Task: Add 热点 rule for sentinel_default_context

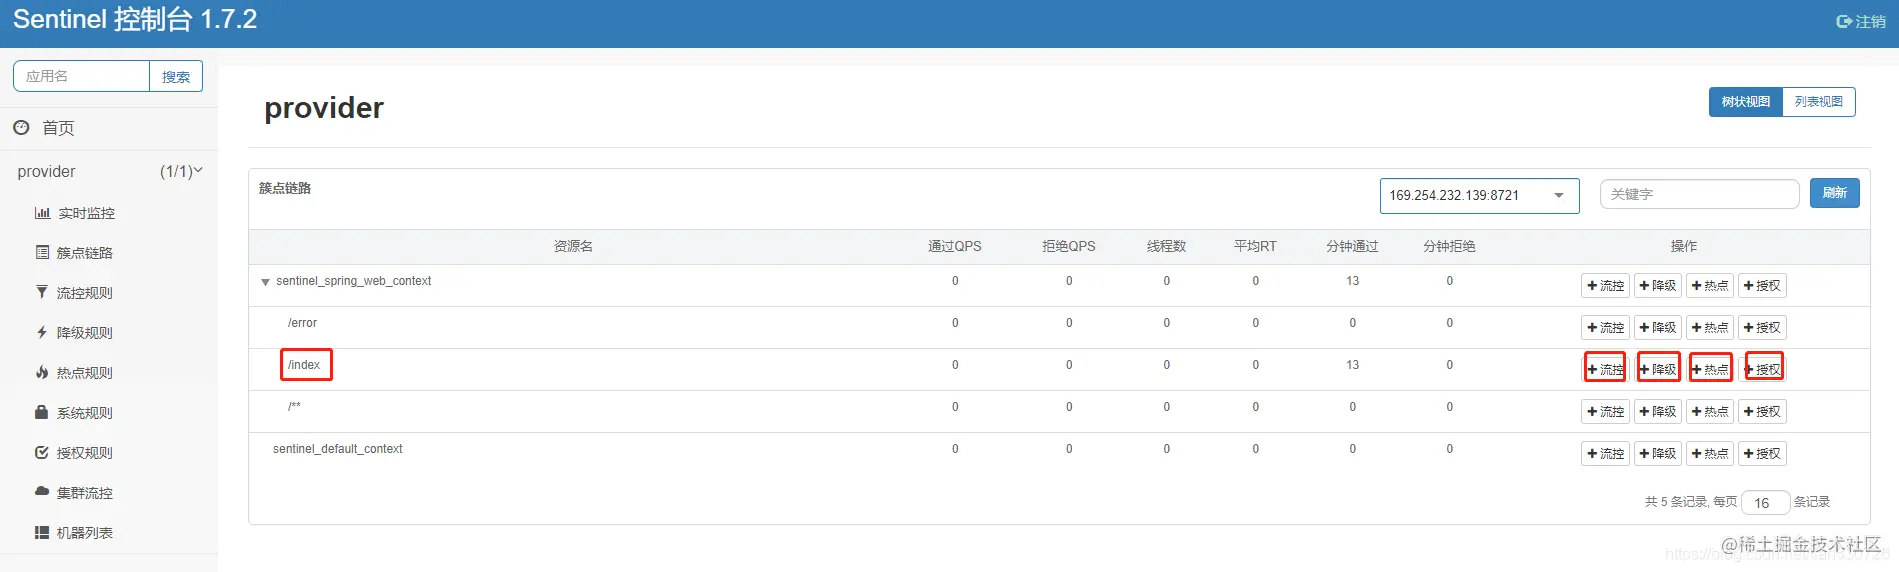Action: click(1709, 454)
